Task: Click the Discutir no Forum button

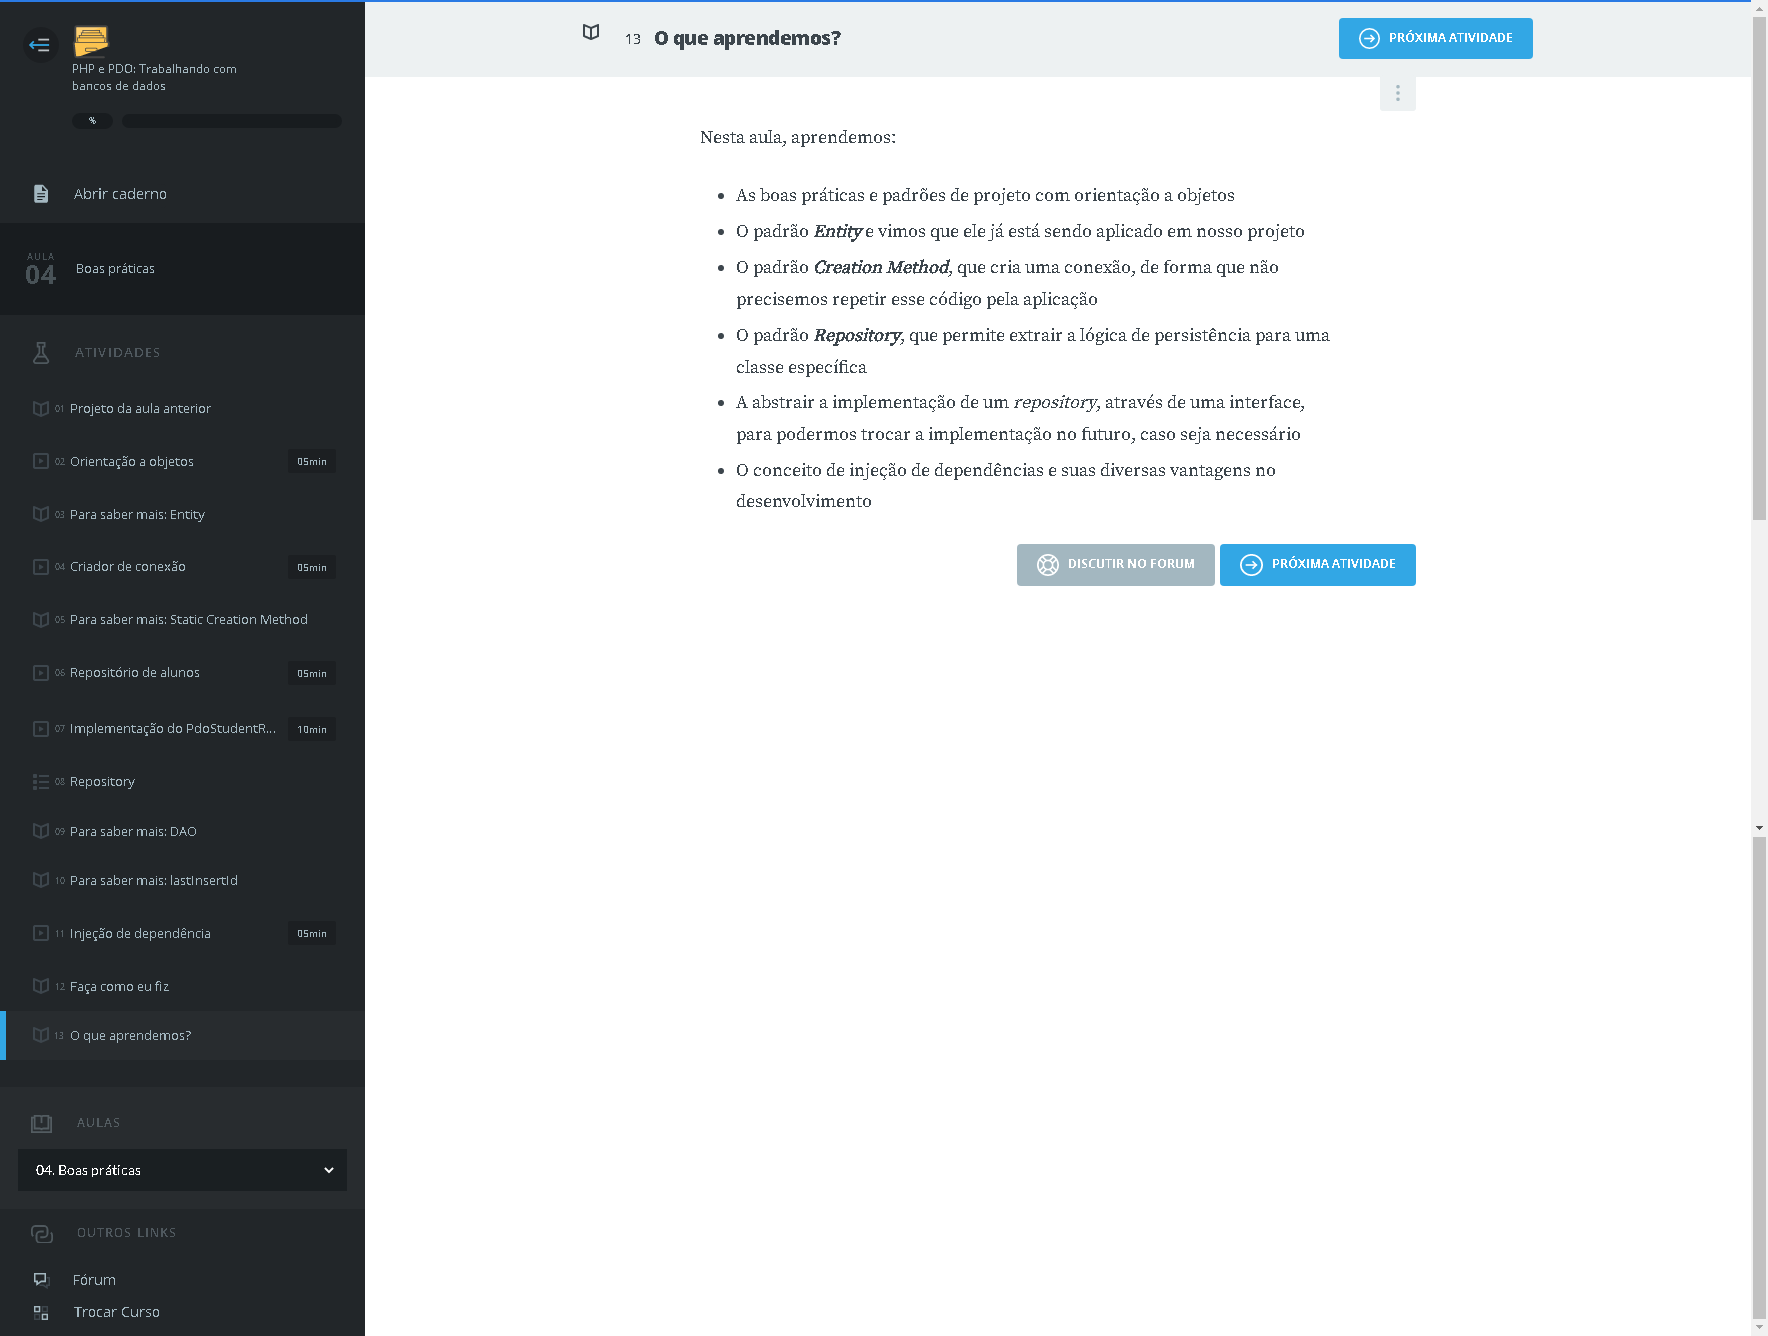Action: 1115,565
